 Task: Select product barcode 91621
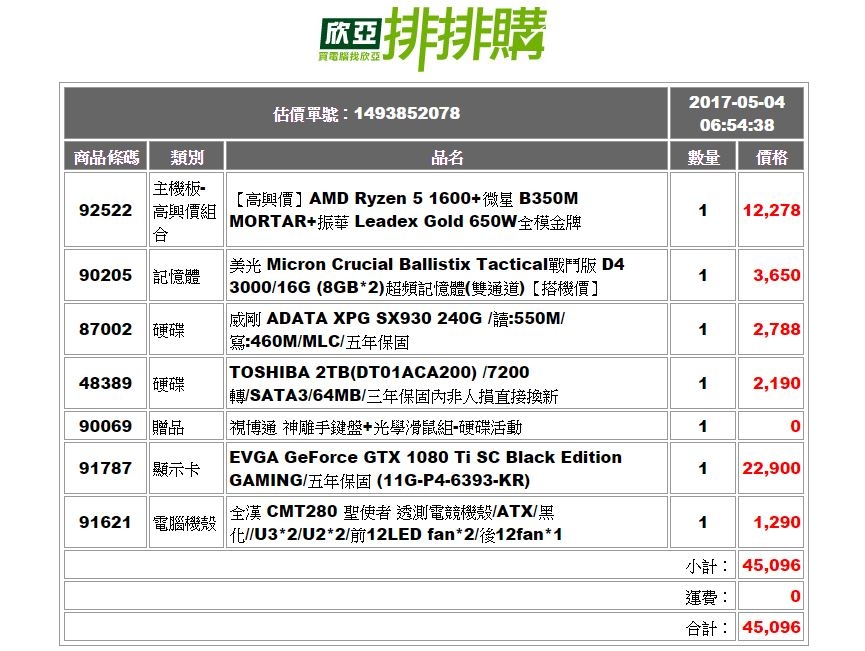point(105,522)
